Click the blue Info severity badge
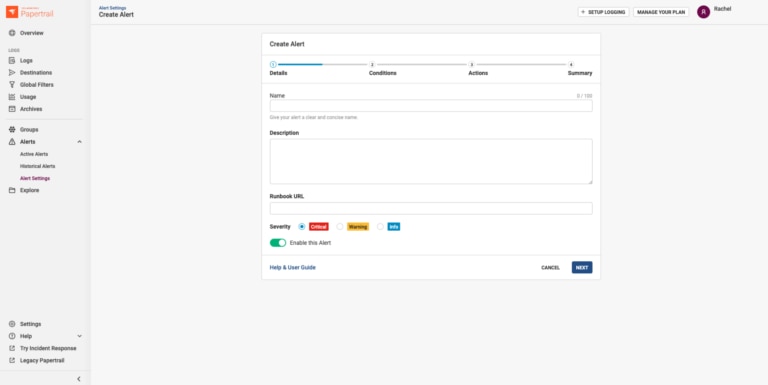 coord(394,227)
